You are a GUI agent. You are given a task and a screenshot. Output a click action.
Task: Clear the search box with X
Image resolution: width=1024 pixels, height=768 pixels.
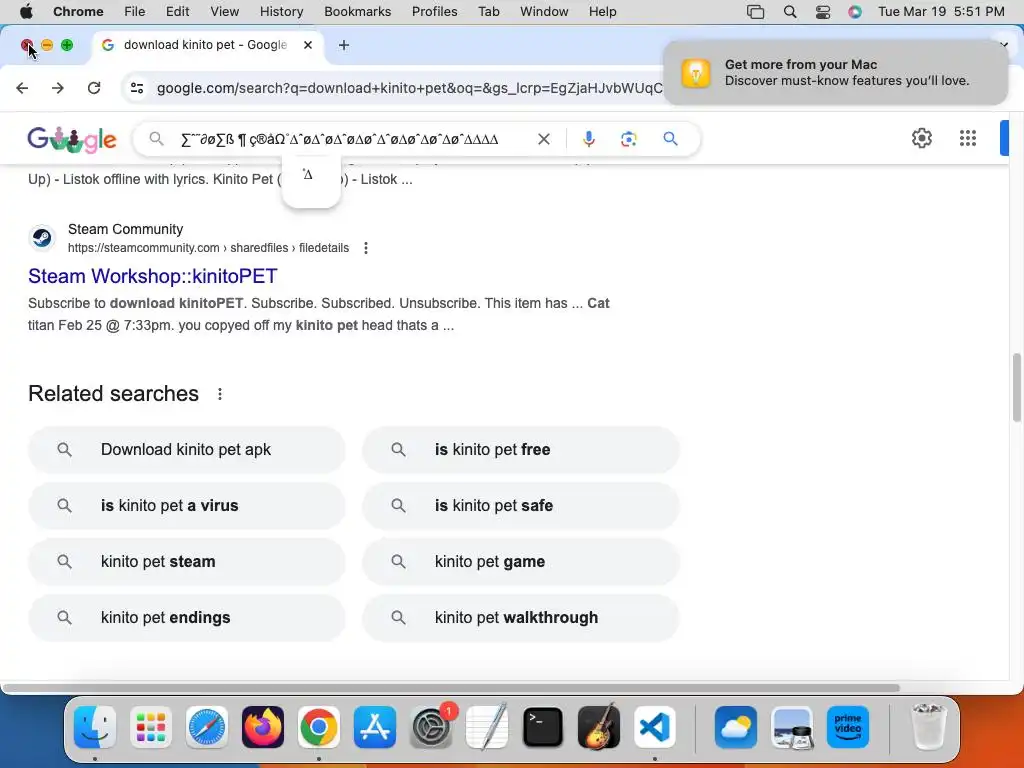(543, 138)
